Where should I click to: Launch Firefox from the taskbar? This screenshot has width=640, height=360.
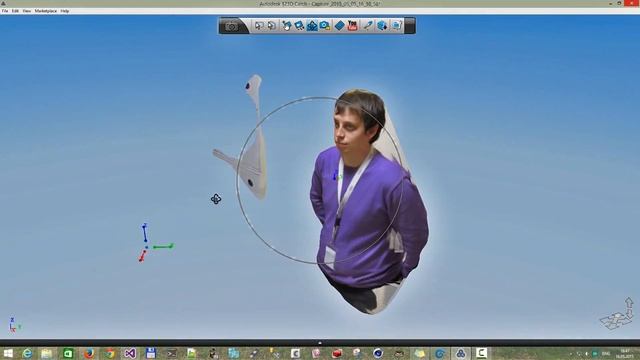89,353
